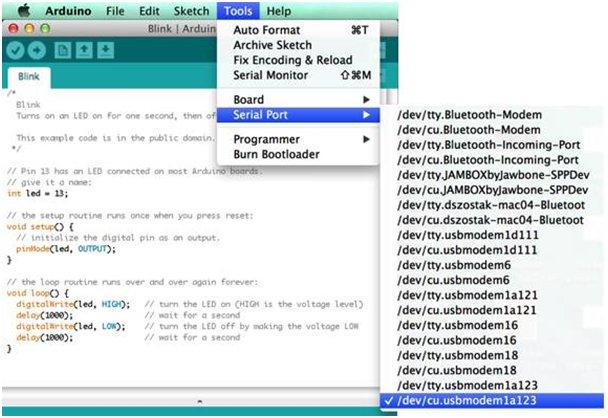Viewport: 608px width, 418px height.
Task: Open the Apple menu logo
Action: (x=22, y=11)
